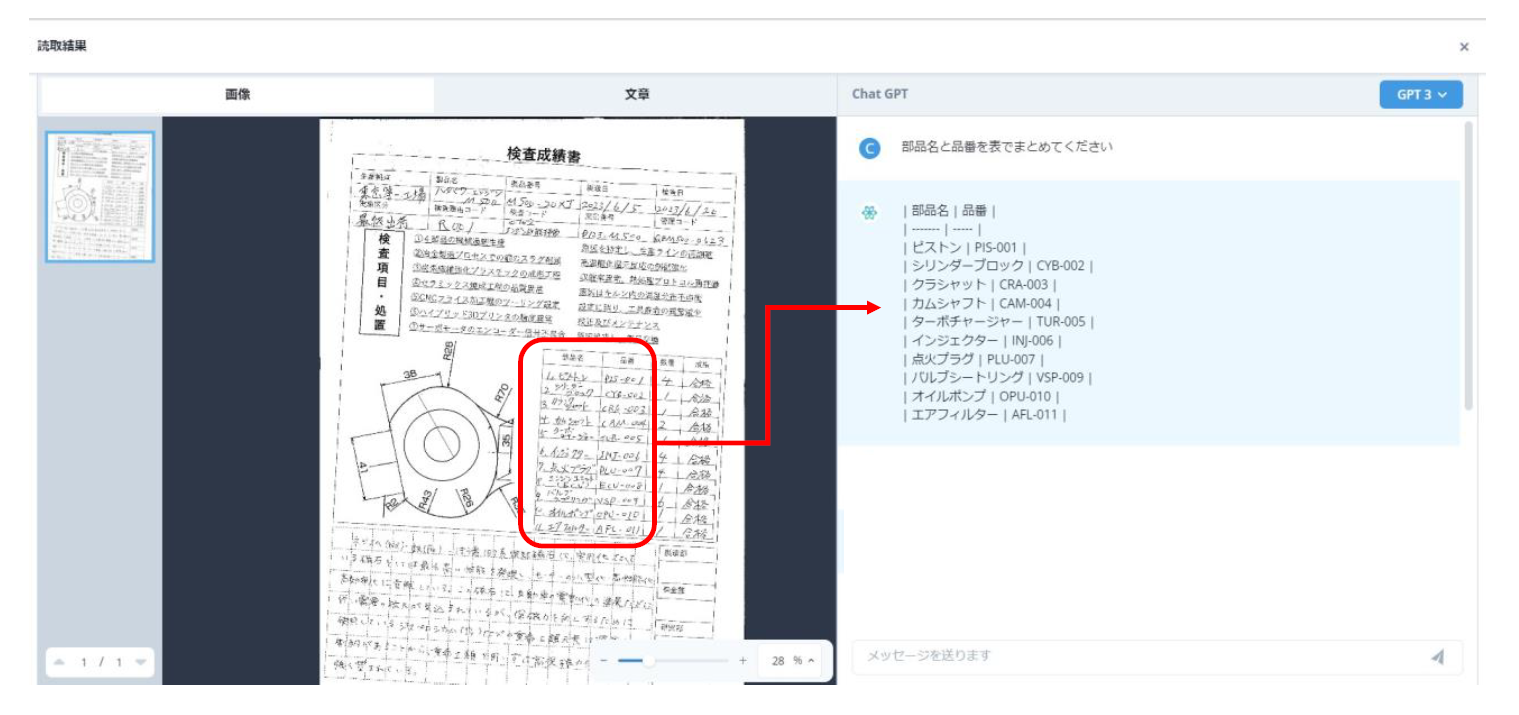Go to previous page with the up arrow
Screen dimensions: 1519x715
pos(60,660)
